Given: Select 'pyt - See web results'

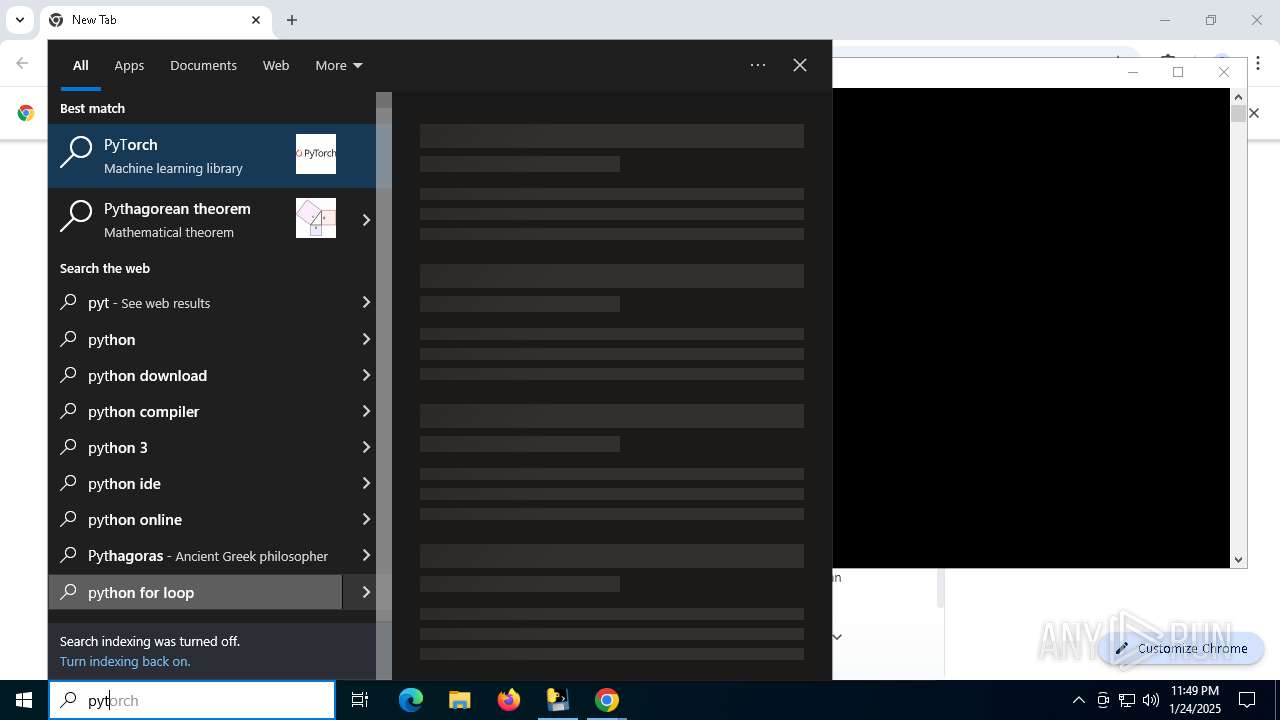Looking at the screenshot, I should click(195, 303).
